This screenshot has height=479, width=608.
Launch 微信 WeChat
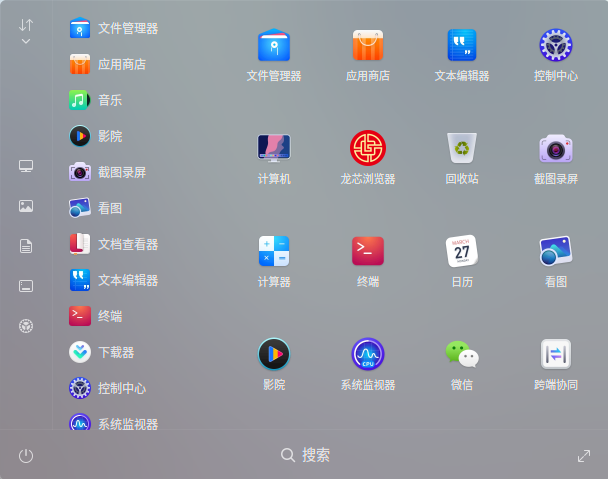pos(461,365)
